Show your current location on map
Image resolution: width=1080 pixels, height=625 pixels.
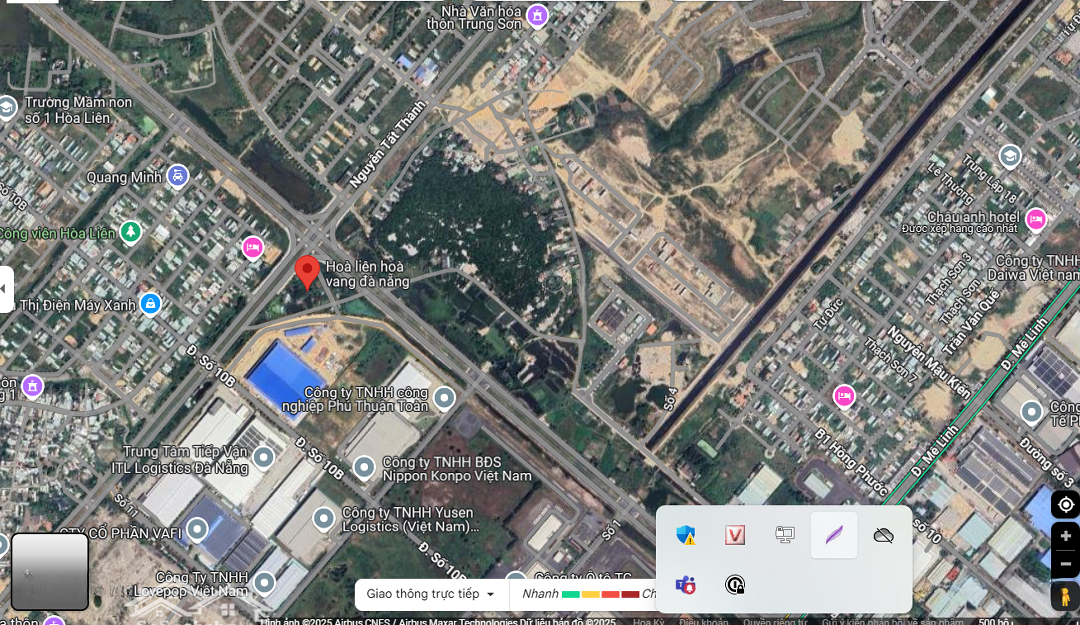click(x=1065, y=505)
